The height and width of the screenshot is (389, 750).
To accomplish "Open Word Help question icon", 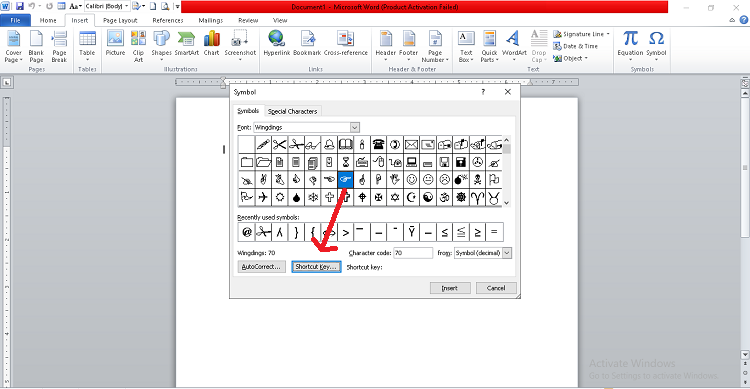I will coord(744,20).
